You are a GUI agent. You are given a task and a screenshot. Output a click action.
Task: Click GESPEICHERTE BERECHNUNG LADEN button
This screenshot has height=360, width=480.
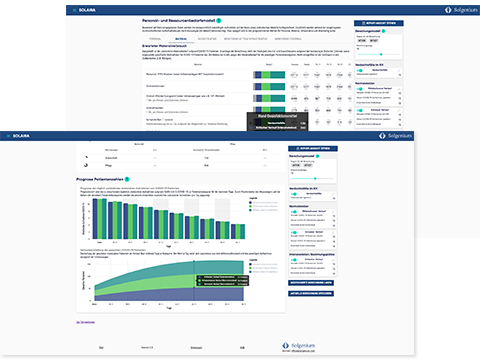(311, 283)
